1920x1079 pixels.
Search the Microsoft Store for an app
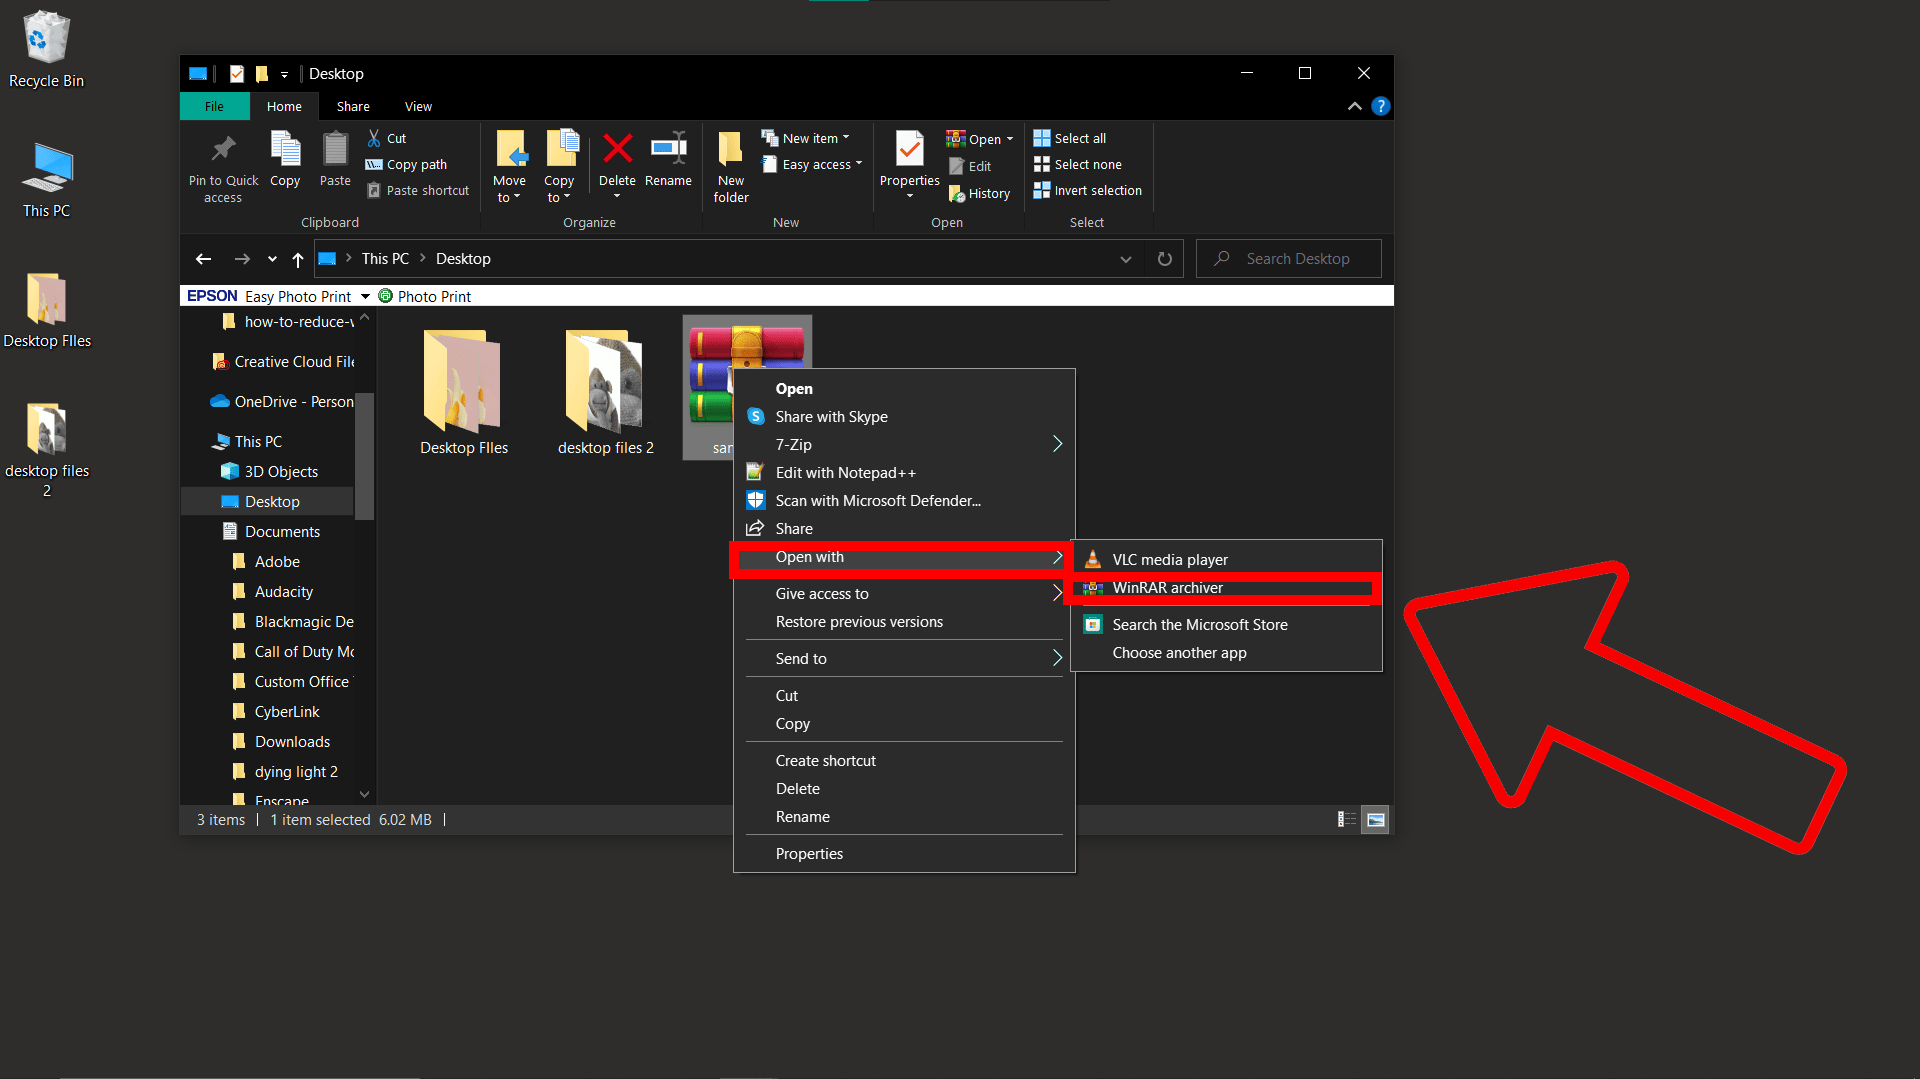tap(1199, 624)
